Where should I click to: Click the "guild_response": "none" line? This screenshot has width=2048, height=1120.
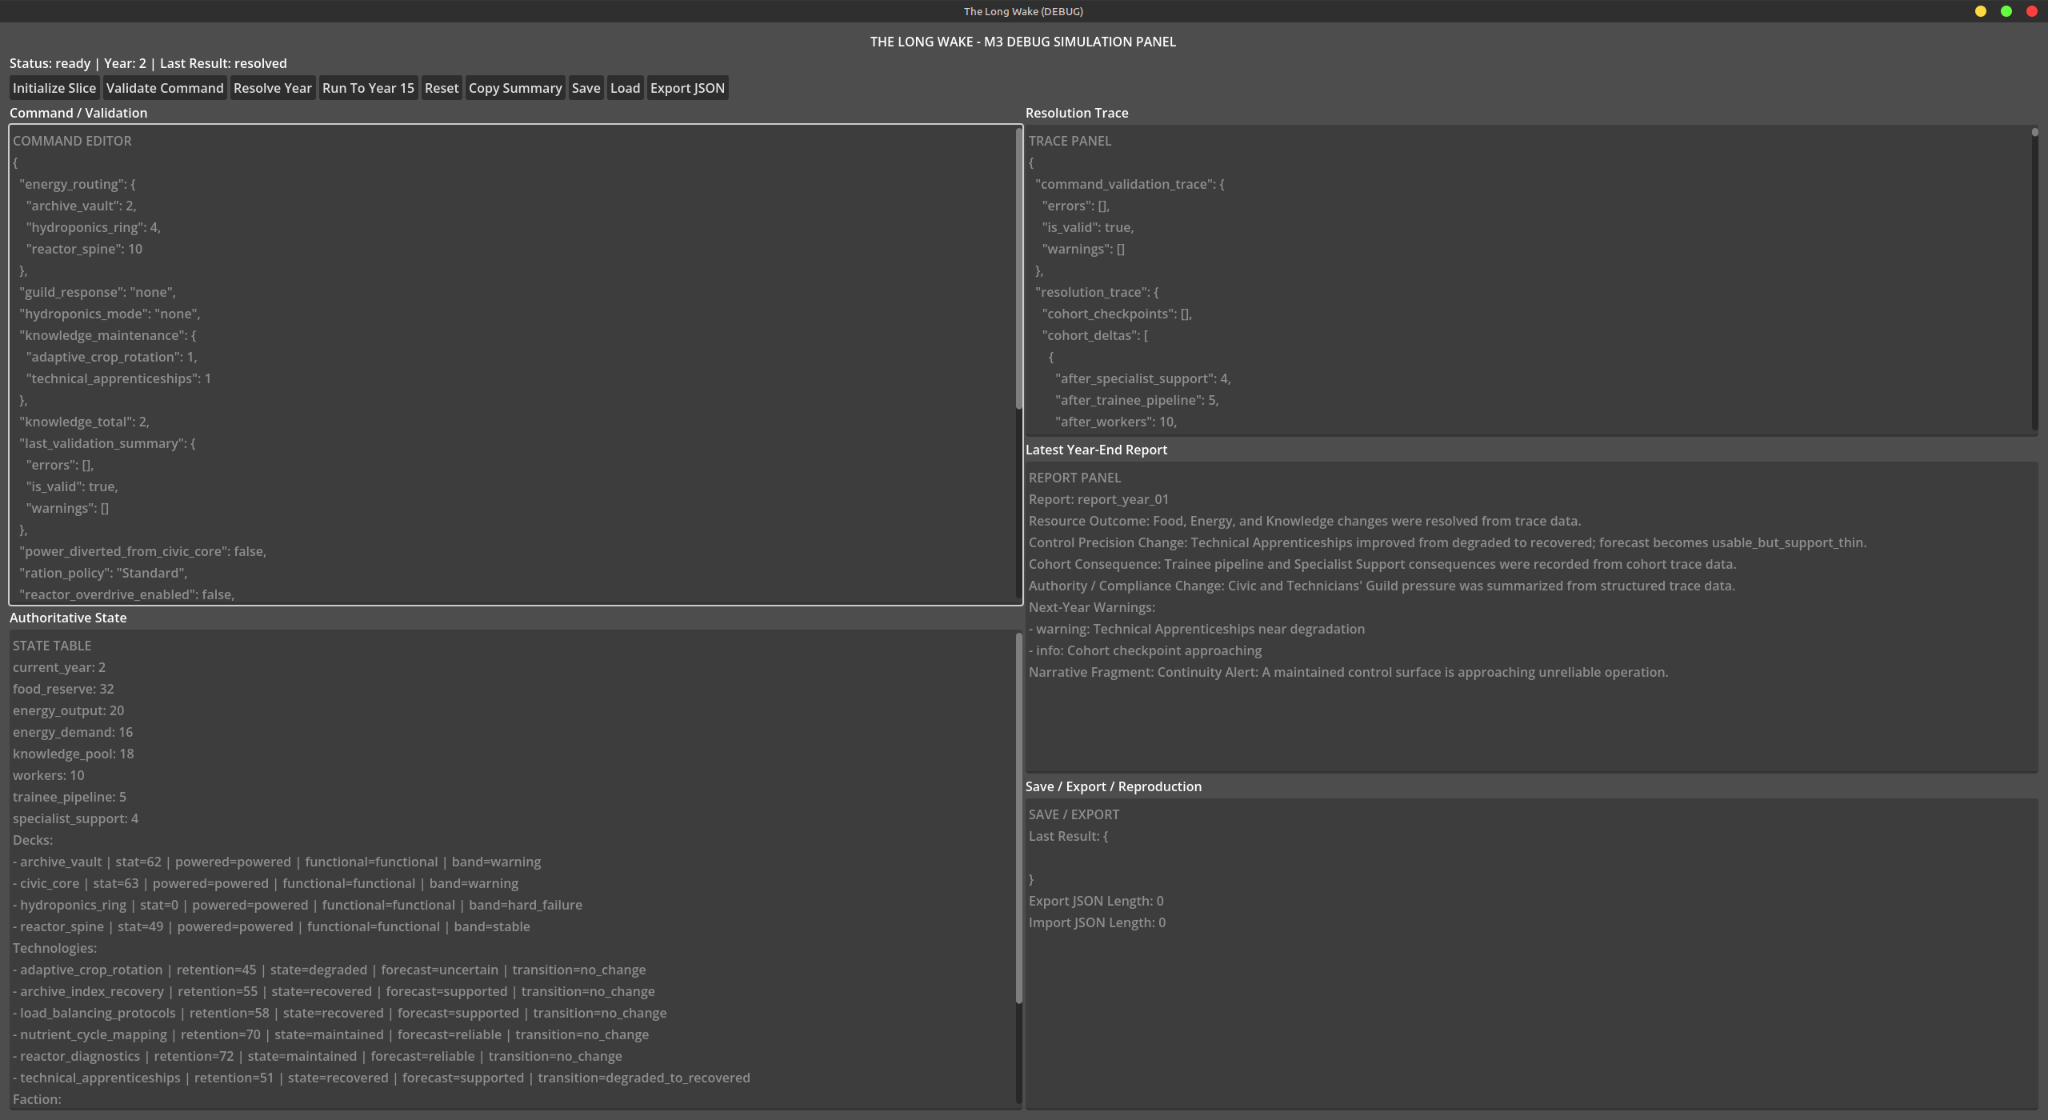point(97,292)
